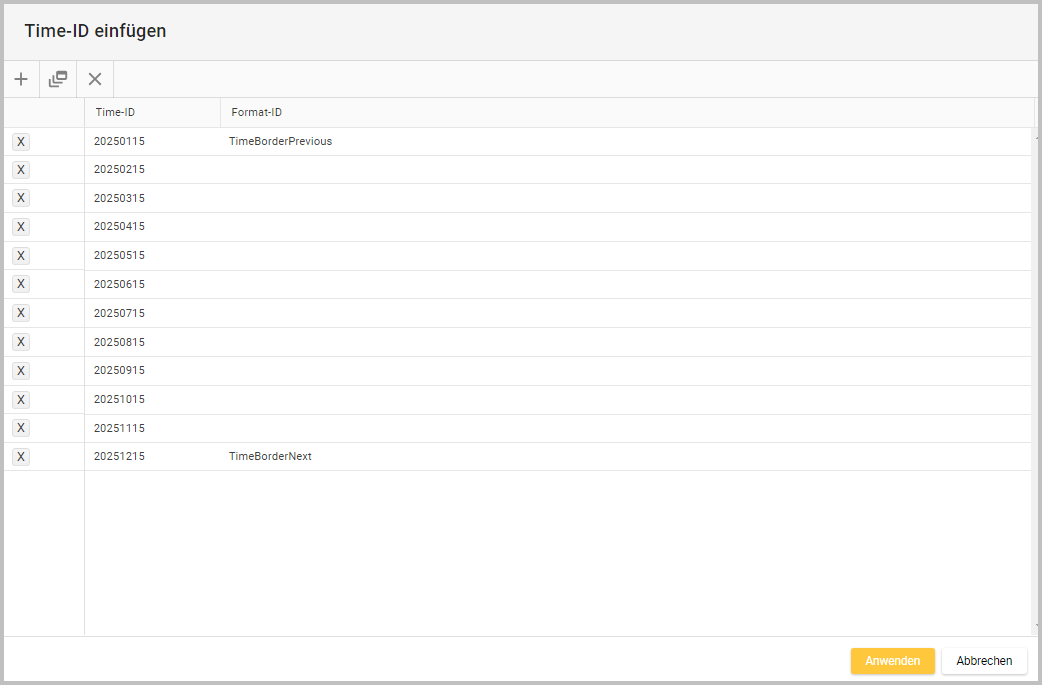Select Time-ID cell 20250715
This screenshot has width=1042, height=685.
pos(119,313)
